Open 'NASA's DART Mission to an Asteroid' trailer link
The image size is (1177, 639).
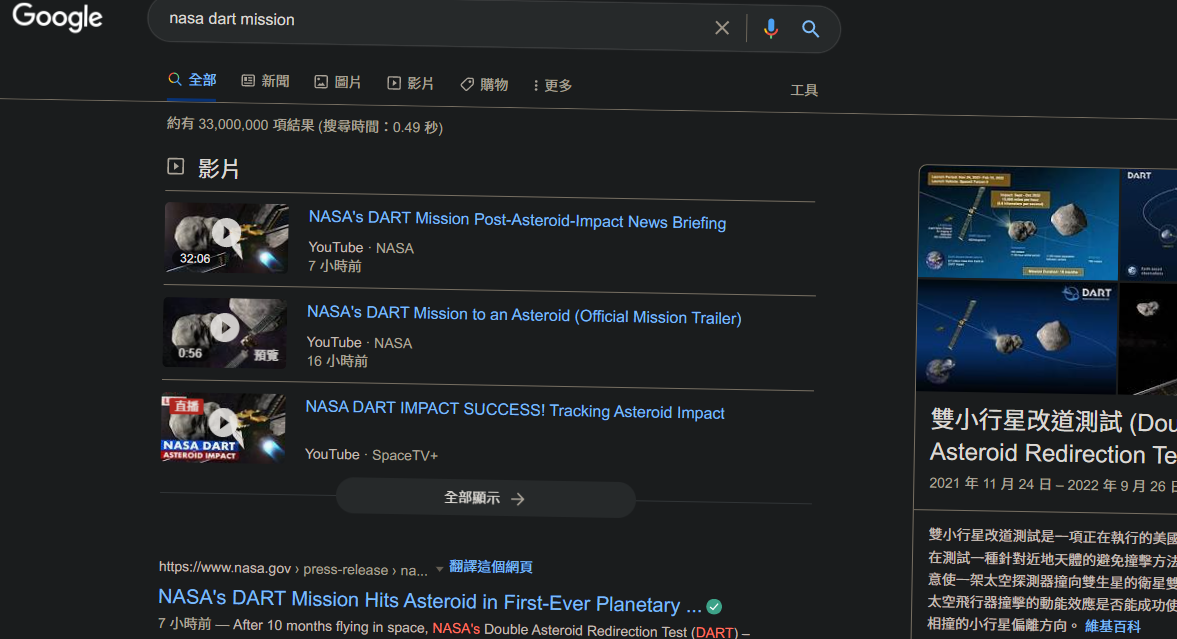click(524, 315)
